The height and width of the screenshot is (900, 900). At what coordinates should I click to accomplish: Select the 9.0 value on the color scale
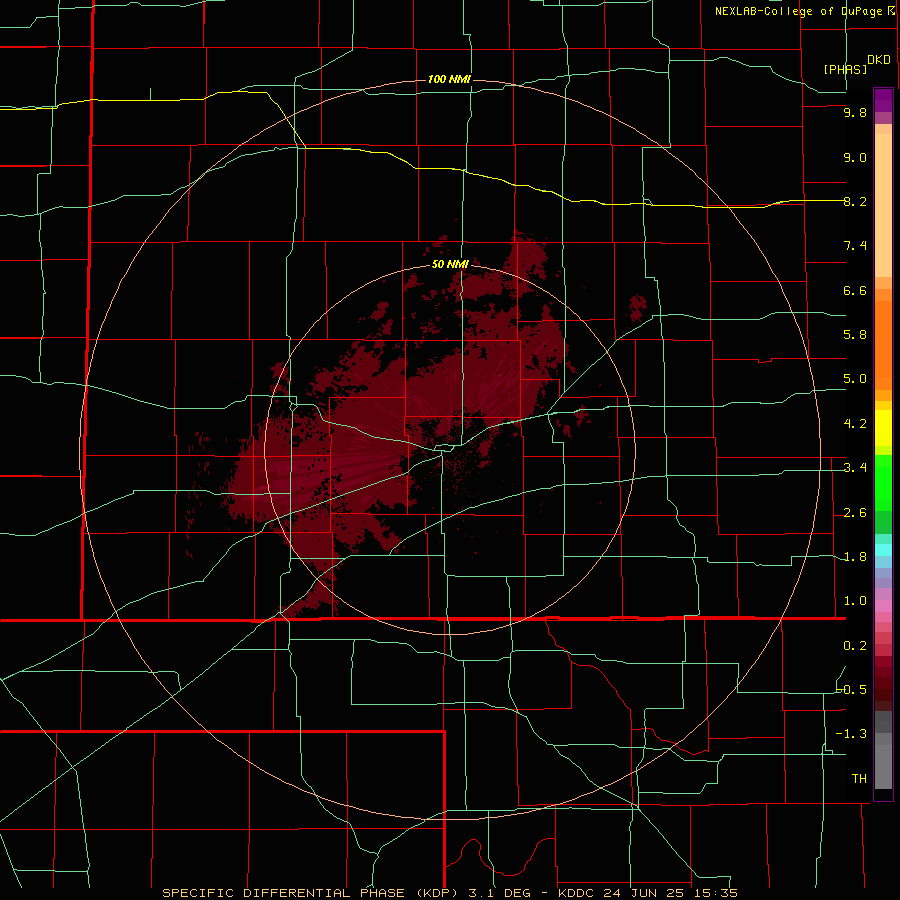[855, 157]
